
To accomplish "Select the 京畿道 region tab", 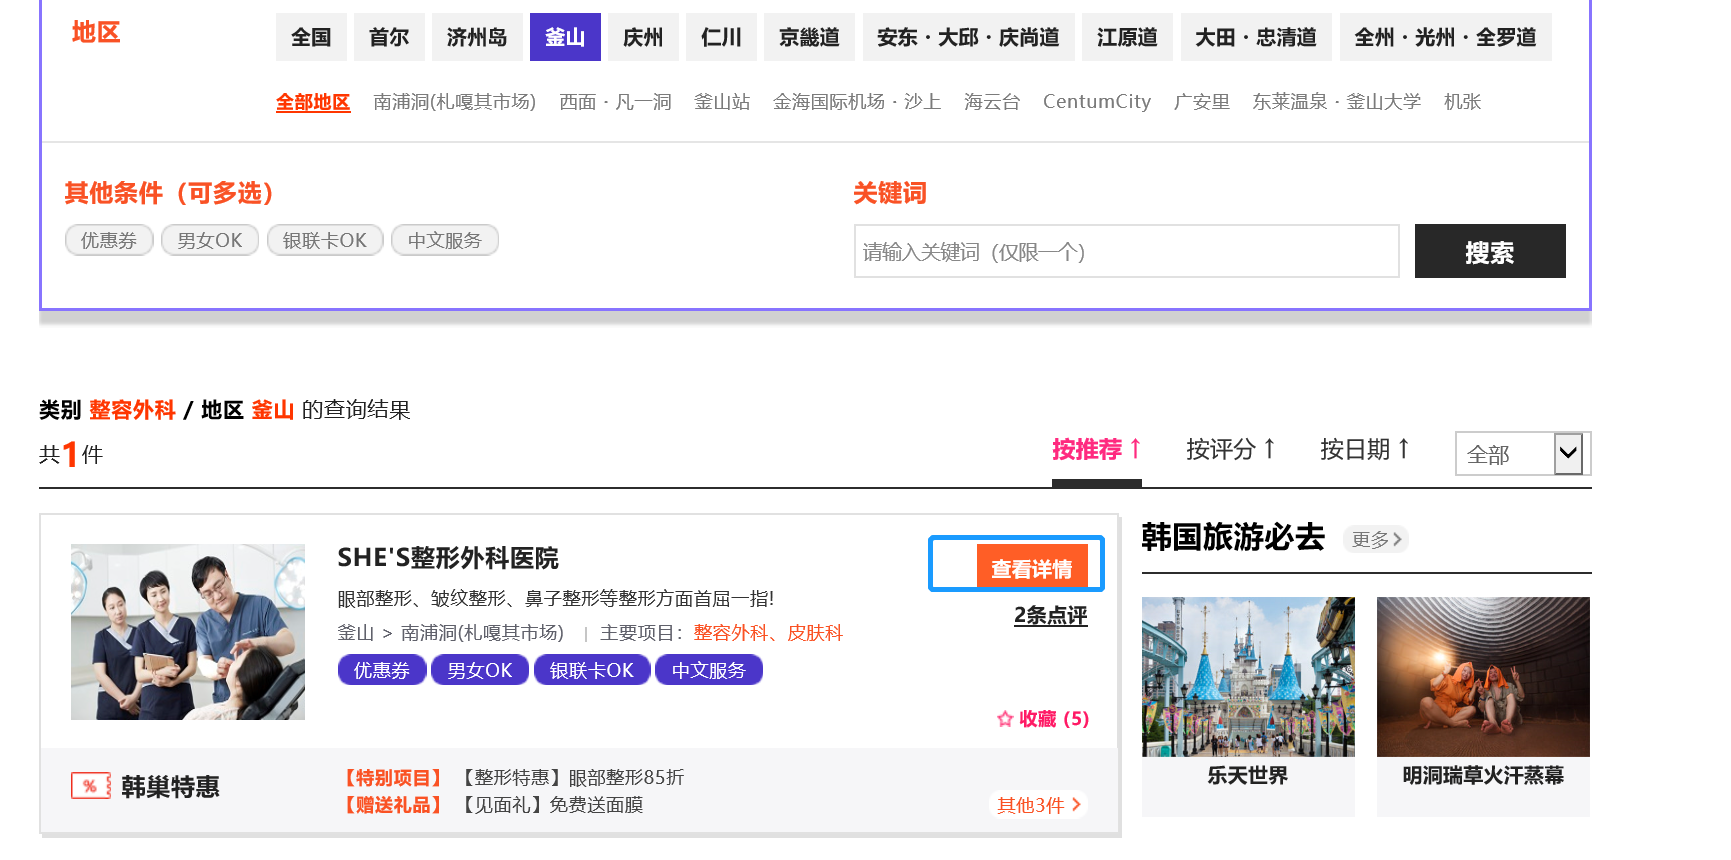I will (x=809, y=37).
